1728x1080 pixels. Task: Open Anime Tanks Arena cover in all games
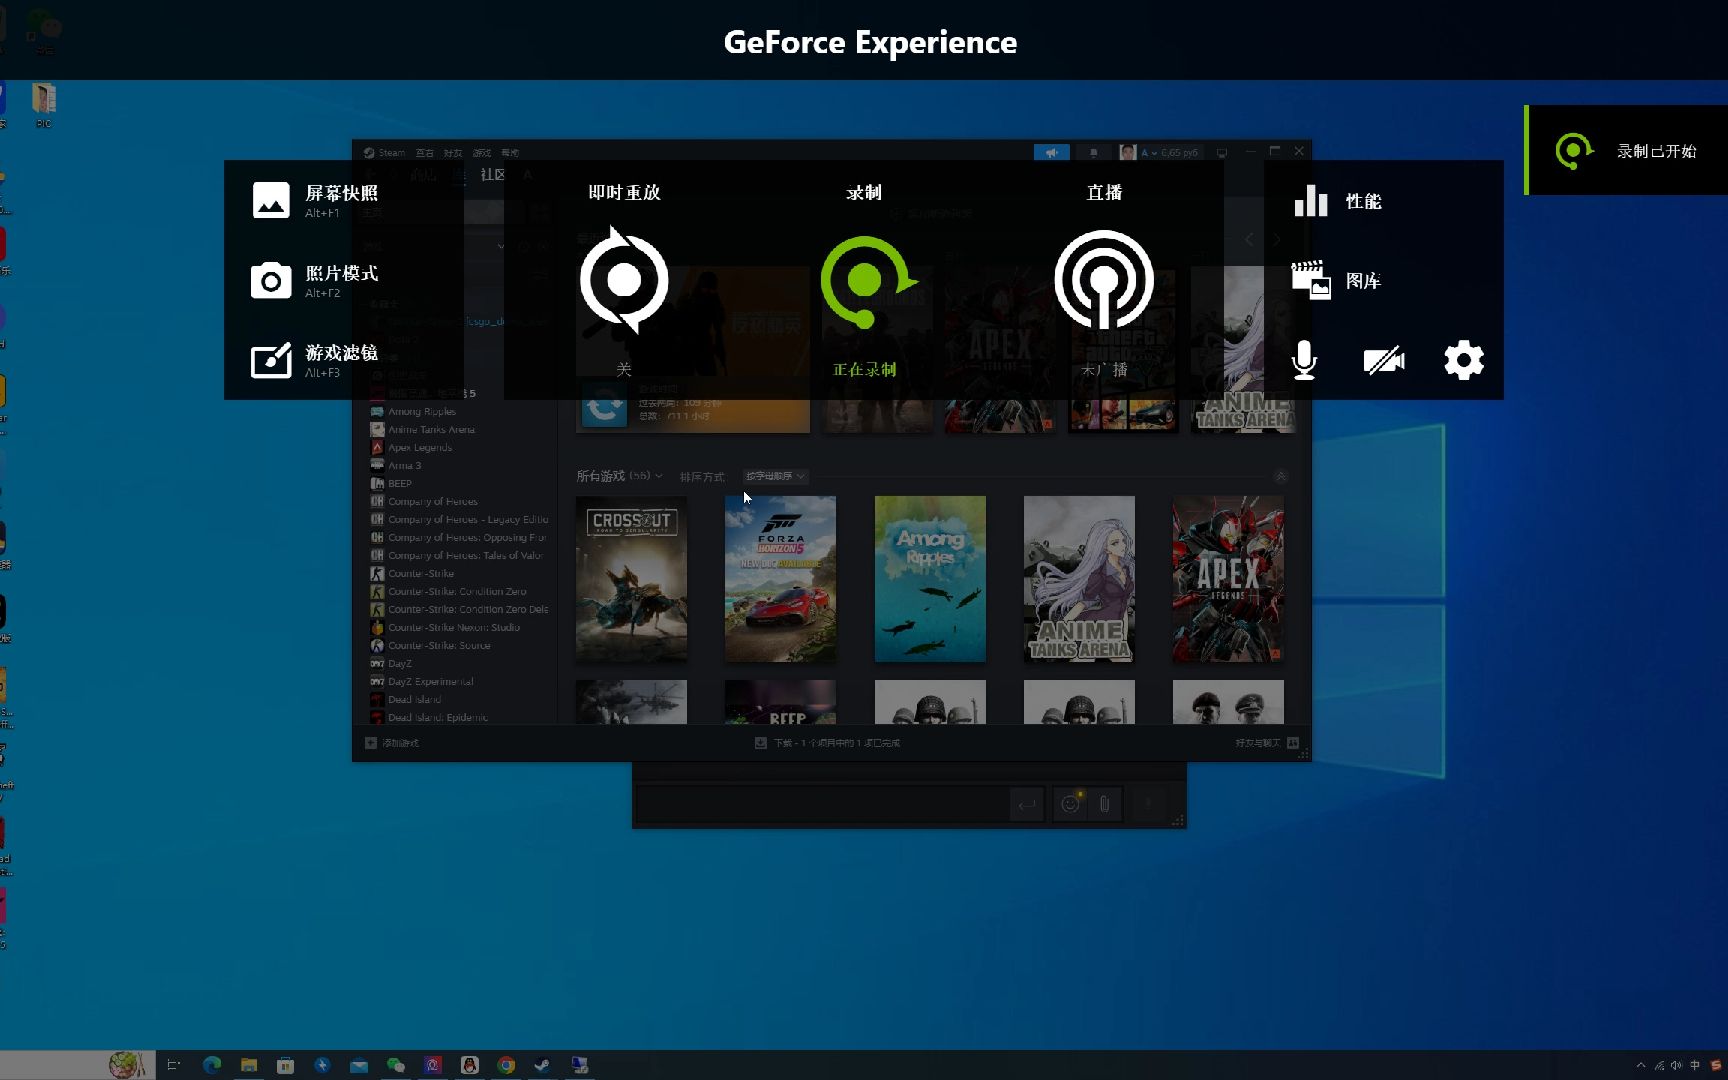point(1079,579)
